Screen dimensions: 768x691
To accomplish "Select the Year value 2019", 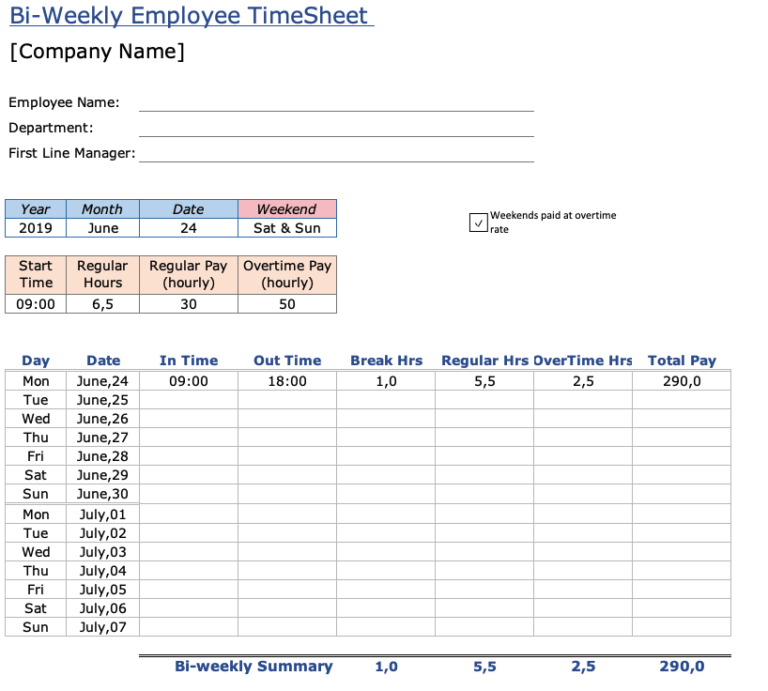I will (x=36, y=228).
